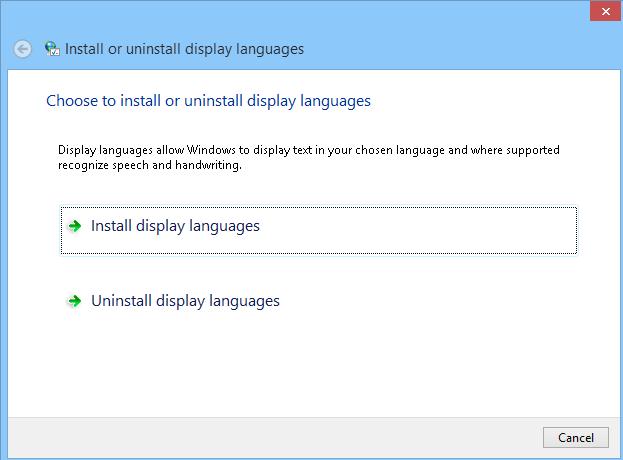Click the word 'Uninstall' in the second option
Viewport: 623px width, 460px height.
pos(121,301)
